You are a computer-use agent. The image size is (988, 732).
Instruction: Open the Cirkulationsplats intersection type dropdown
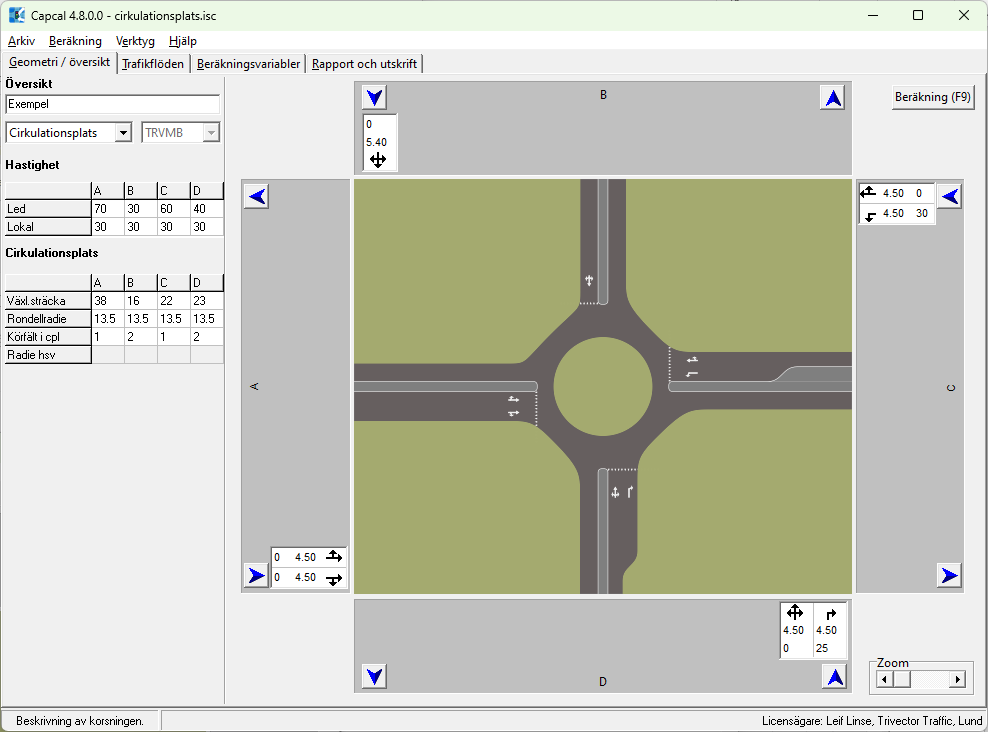[123, 133]
